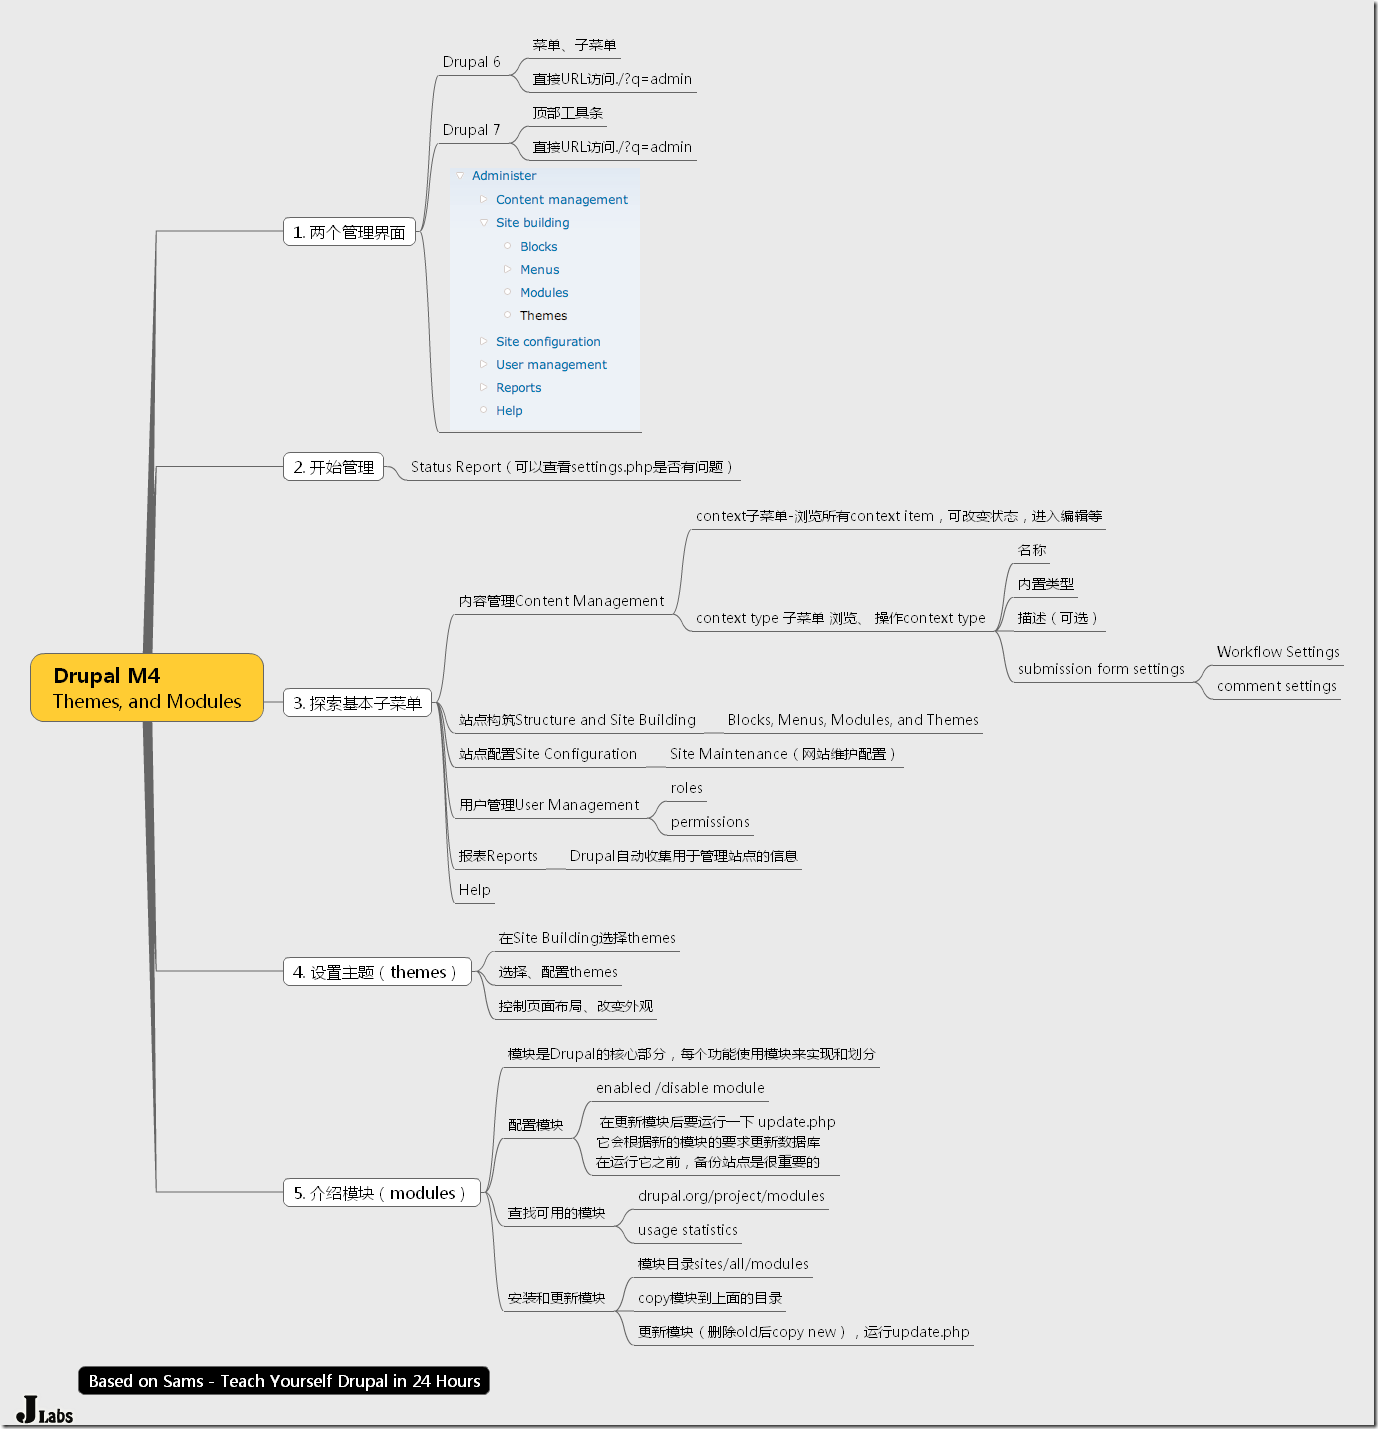1378x1429 pixels.
Task: Select '站点配置Site Configuration' topic
Action: click(548, 754)
